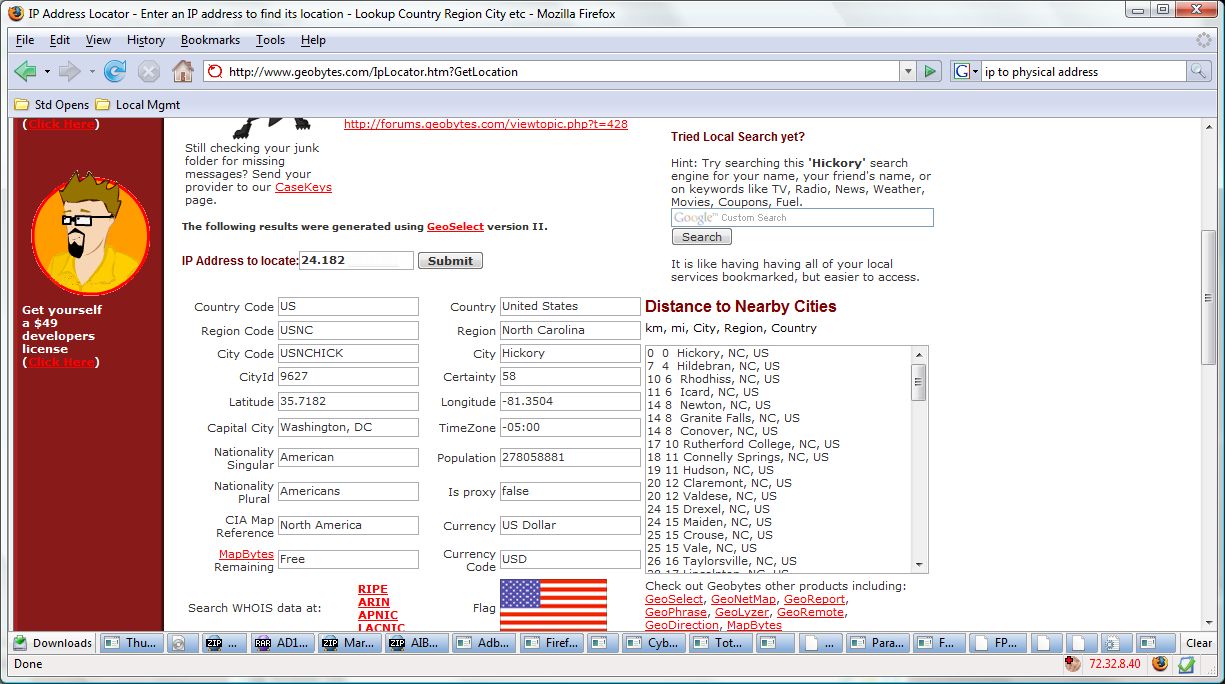Click the Google Custom Search button
Viewport: 1225px width, 684px height.
click(x=701, y=237)
